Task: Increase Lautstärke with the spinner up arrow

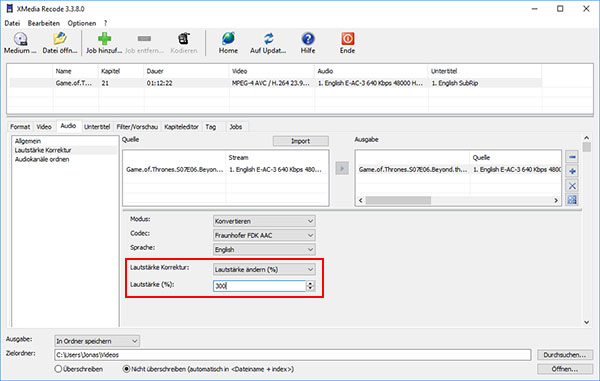Action: coord(311,283)
